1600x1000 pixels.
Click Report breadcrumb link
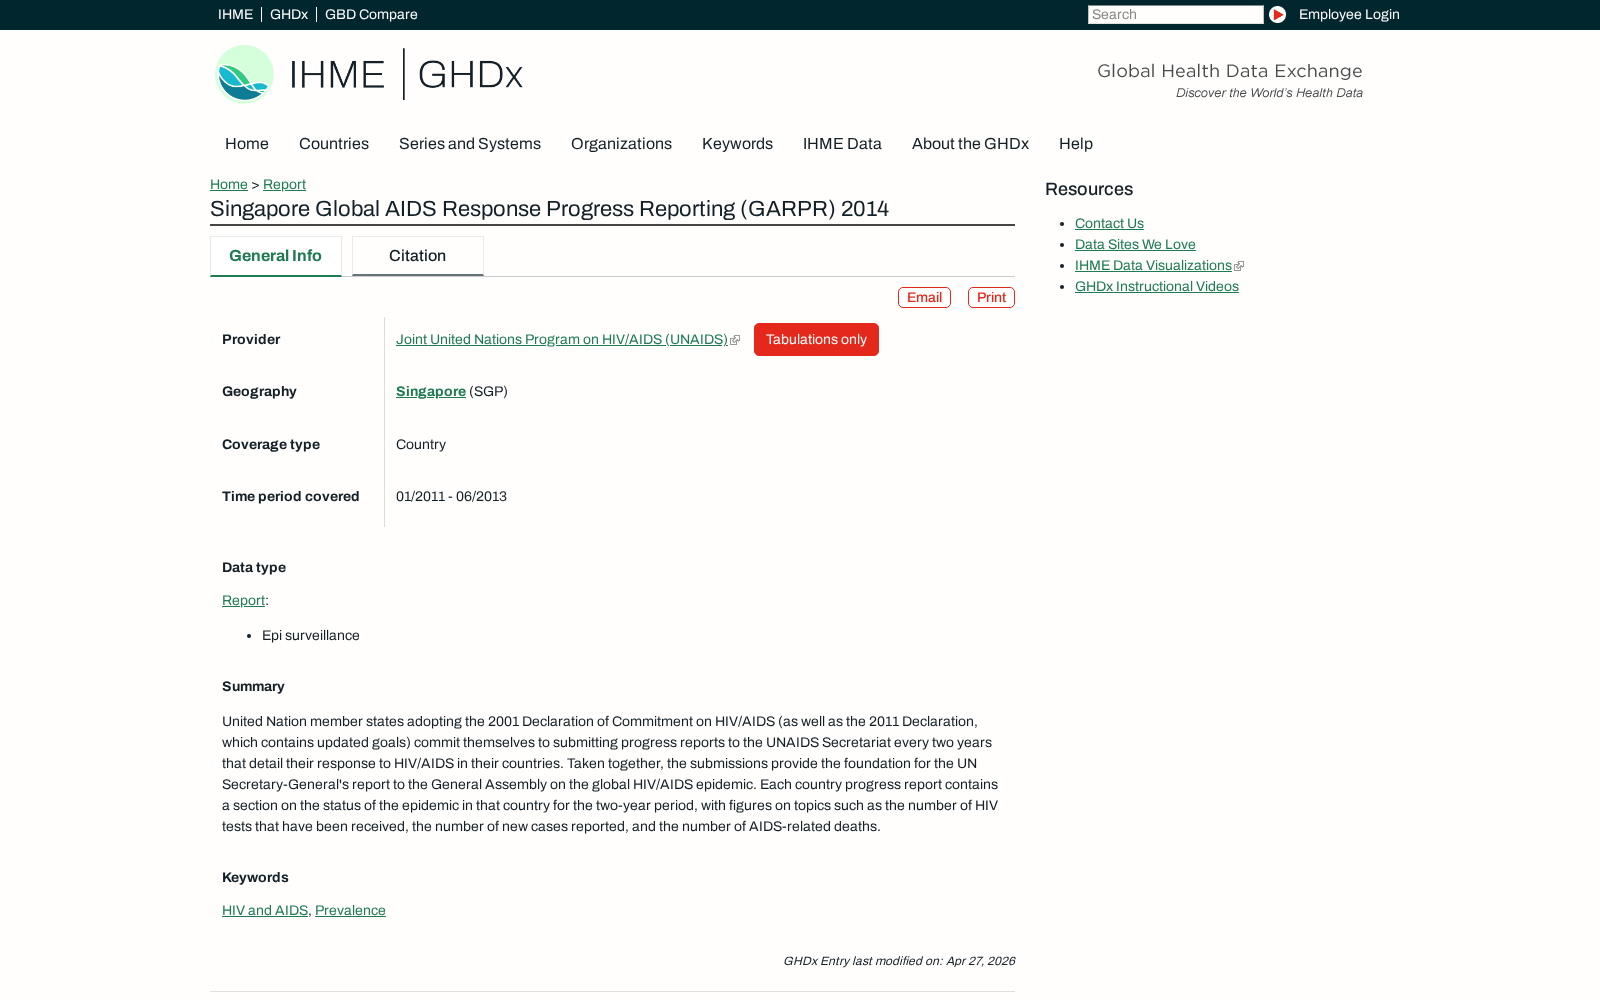[x=284, y=185]
